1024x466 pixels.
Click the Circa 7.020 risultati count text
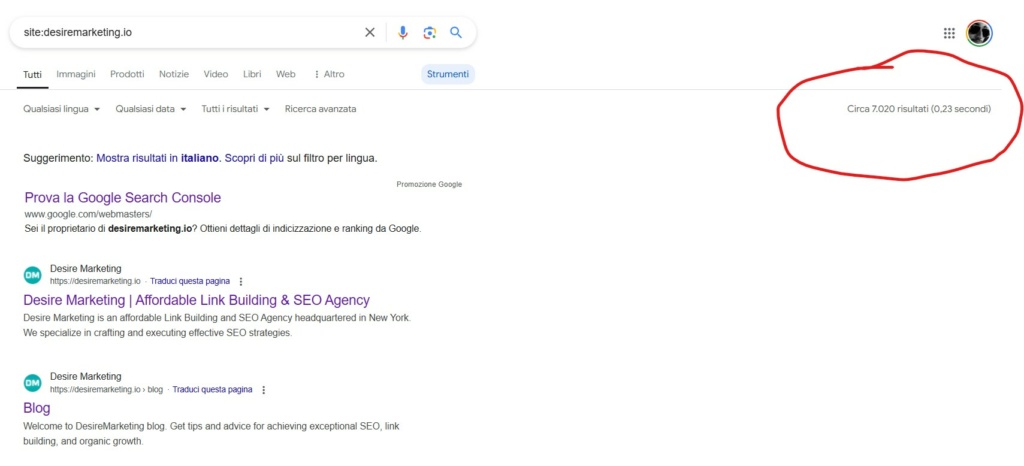tap(919, 109)
